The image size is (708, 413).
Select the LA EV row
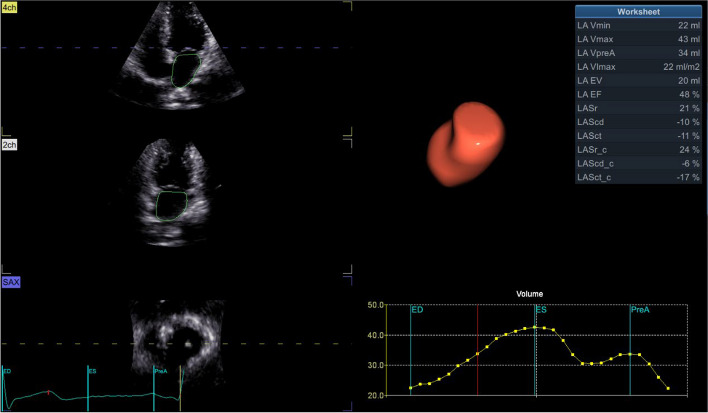638,81
